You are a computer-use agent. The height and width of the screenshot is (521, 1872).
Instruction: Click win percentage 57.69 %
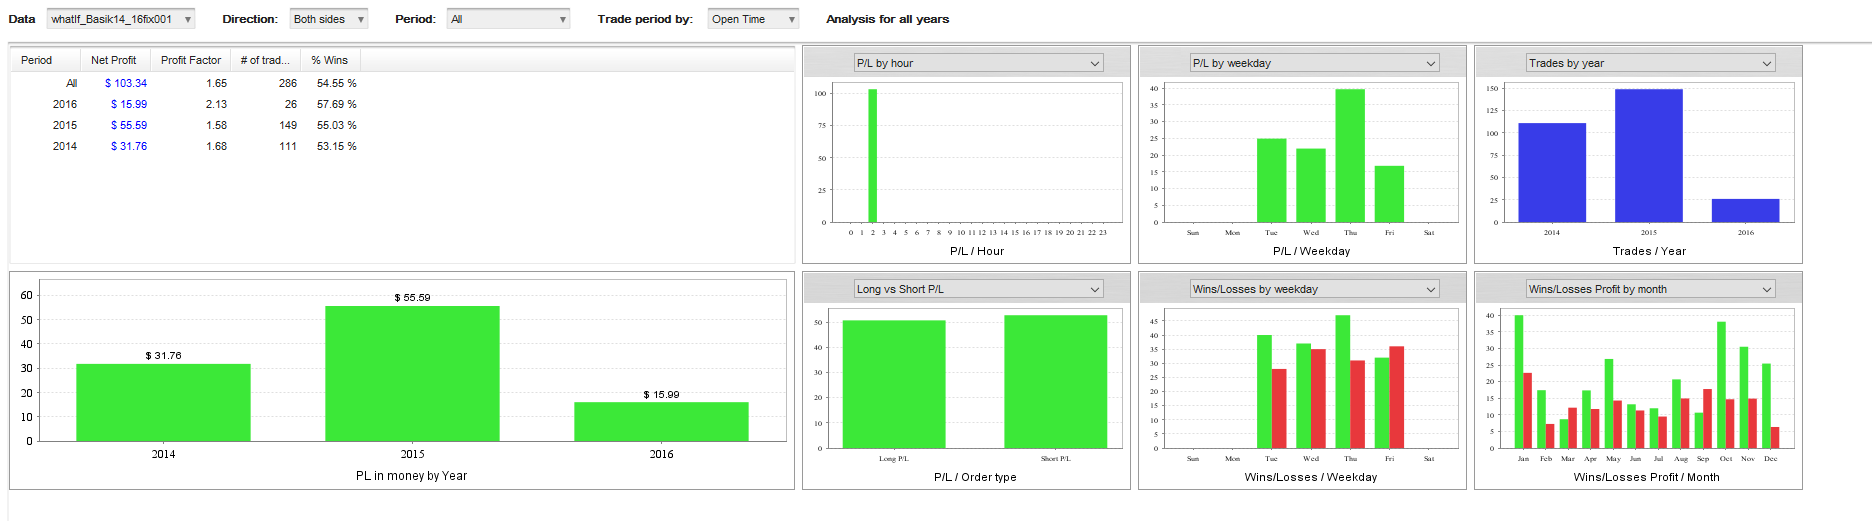[337, 104]
